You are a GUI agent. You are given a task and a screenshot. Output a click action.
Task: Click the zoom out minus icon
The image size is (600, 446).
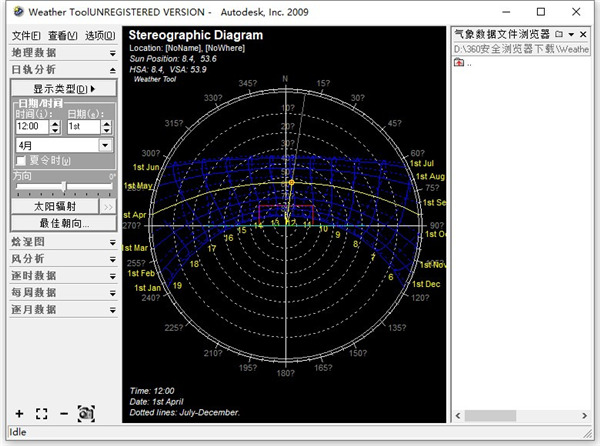[x=63, y=413]
